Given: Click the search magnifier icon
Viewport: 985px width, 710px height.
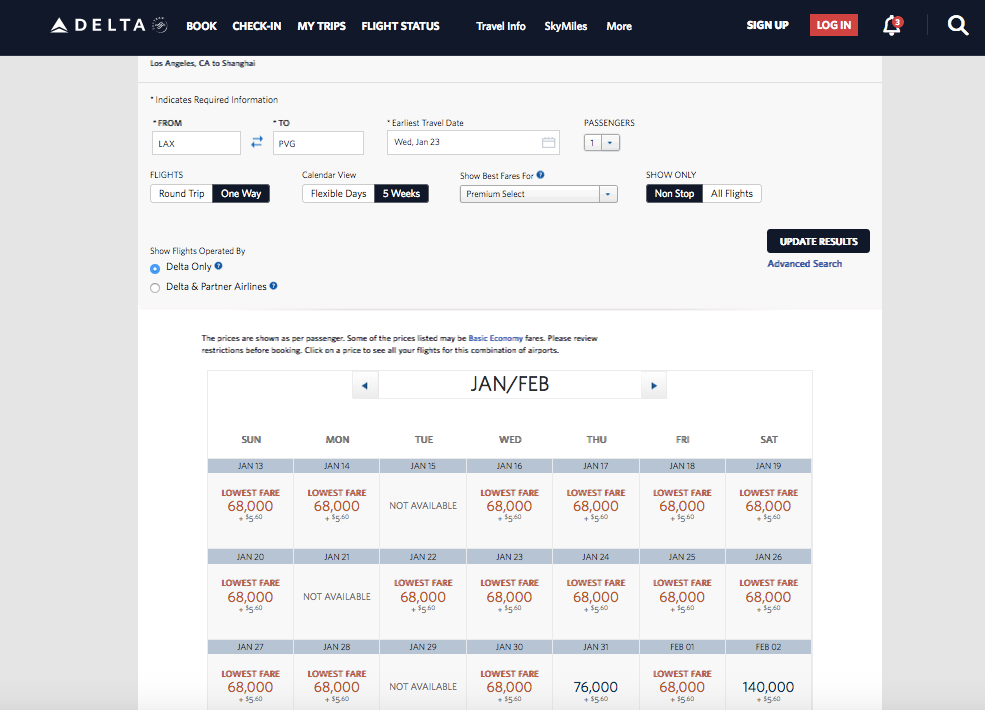Looking at the screenshot, I should coord(957,26).
